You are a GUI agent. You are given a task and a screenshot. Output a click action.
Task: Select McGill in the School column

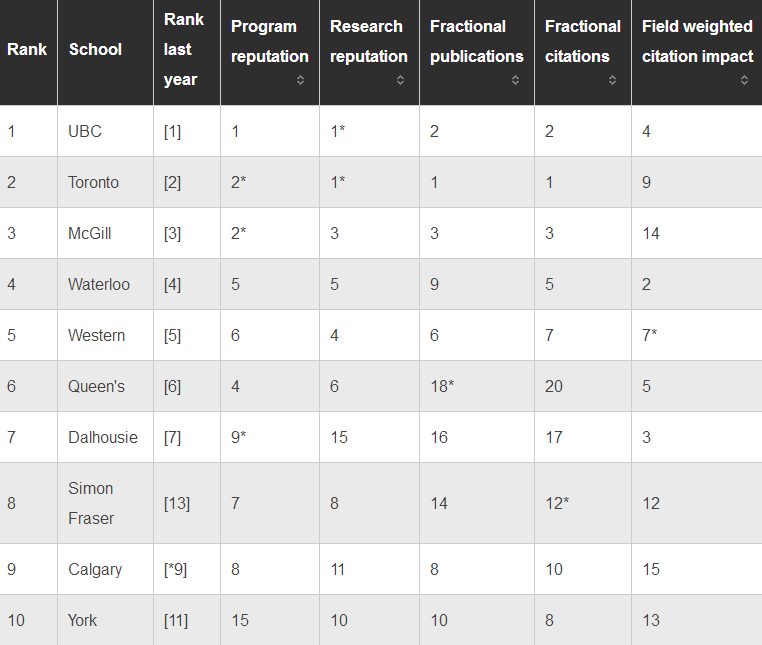tap(89, 233)
